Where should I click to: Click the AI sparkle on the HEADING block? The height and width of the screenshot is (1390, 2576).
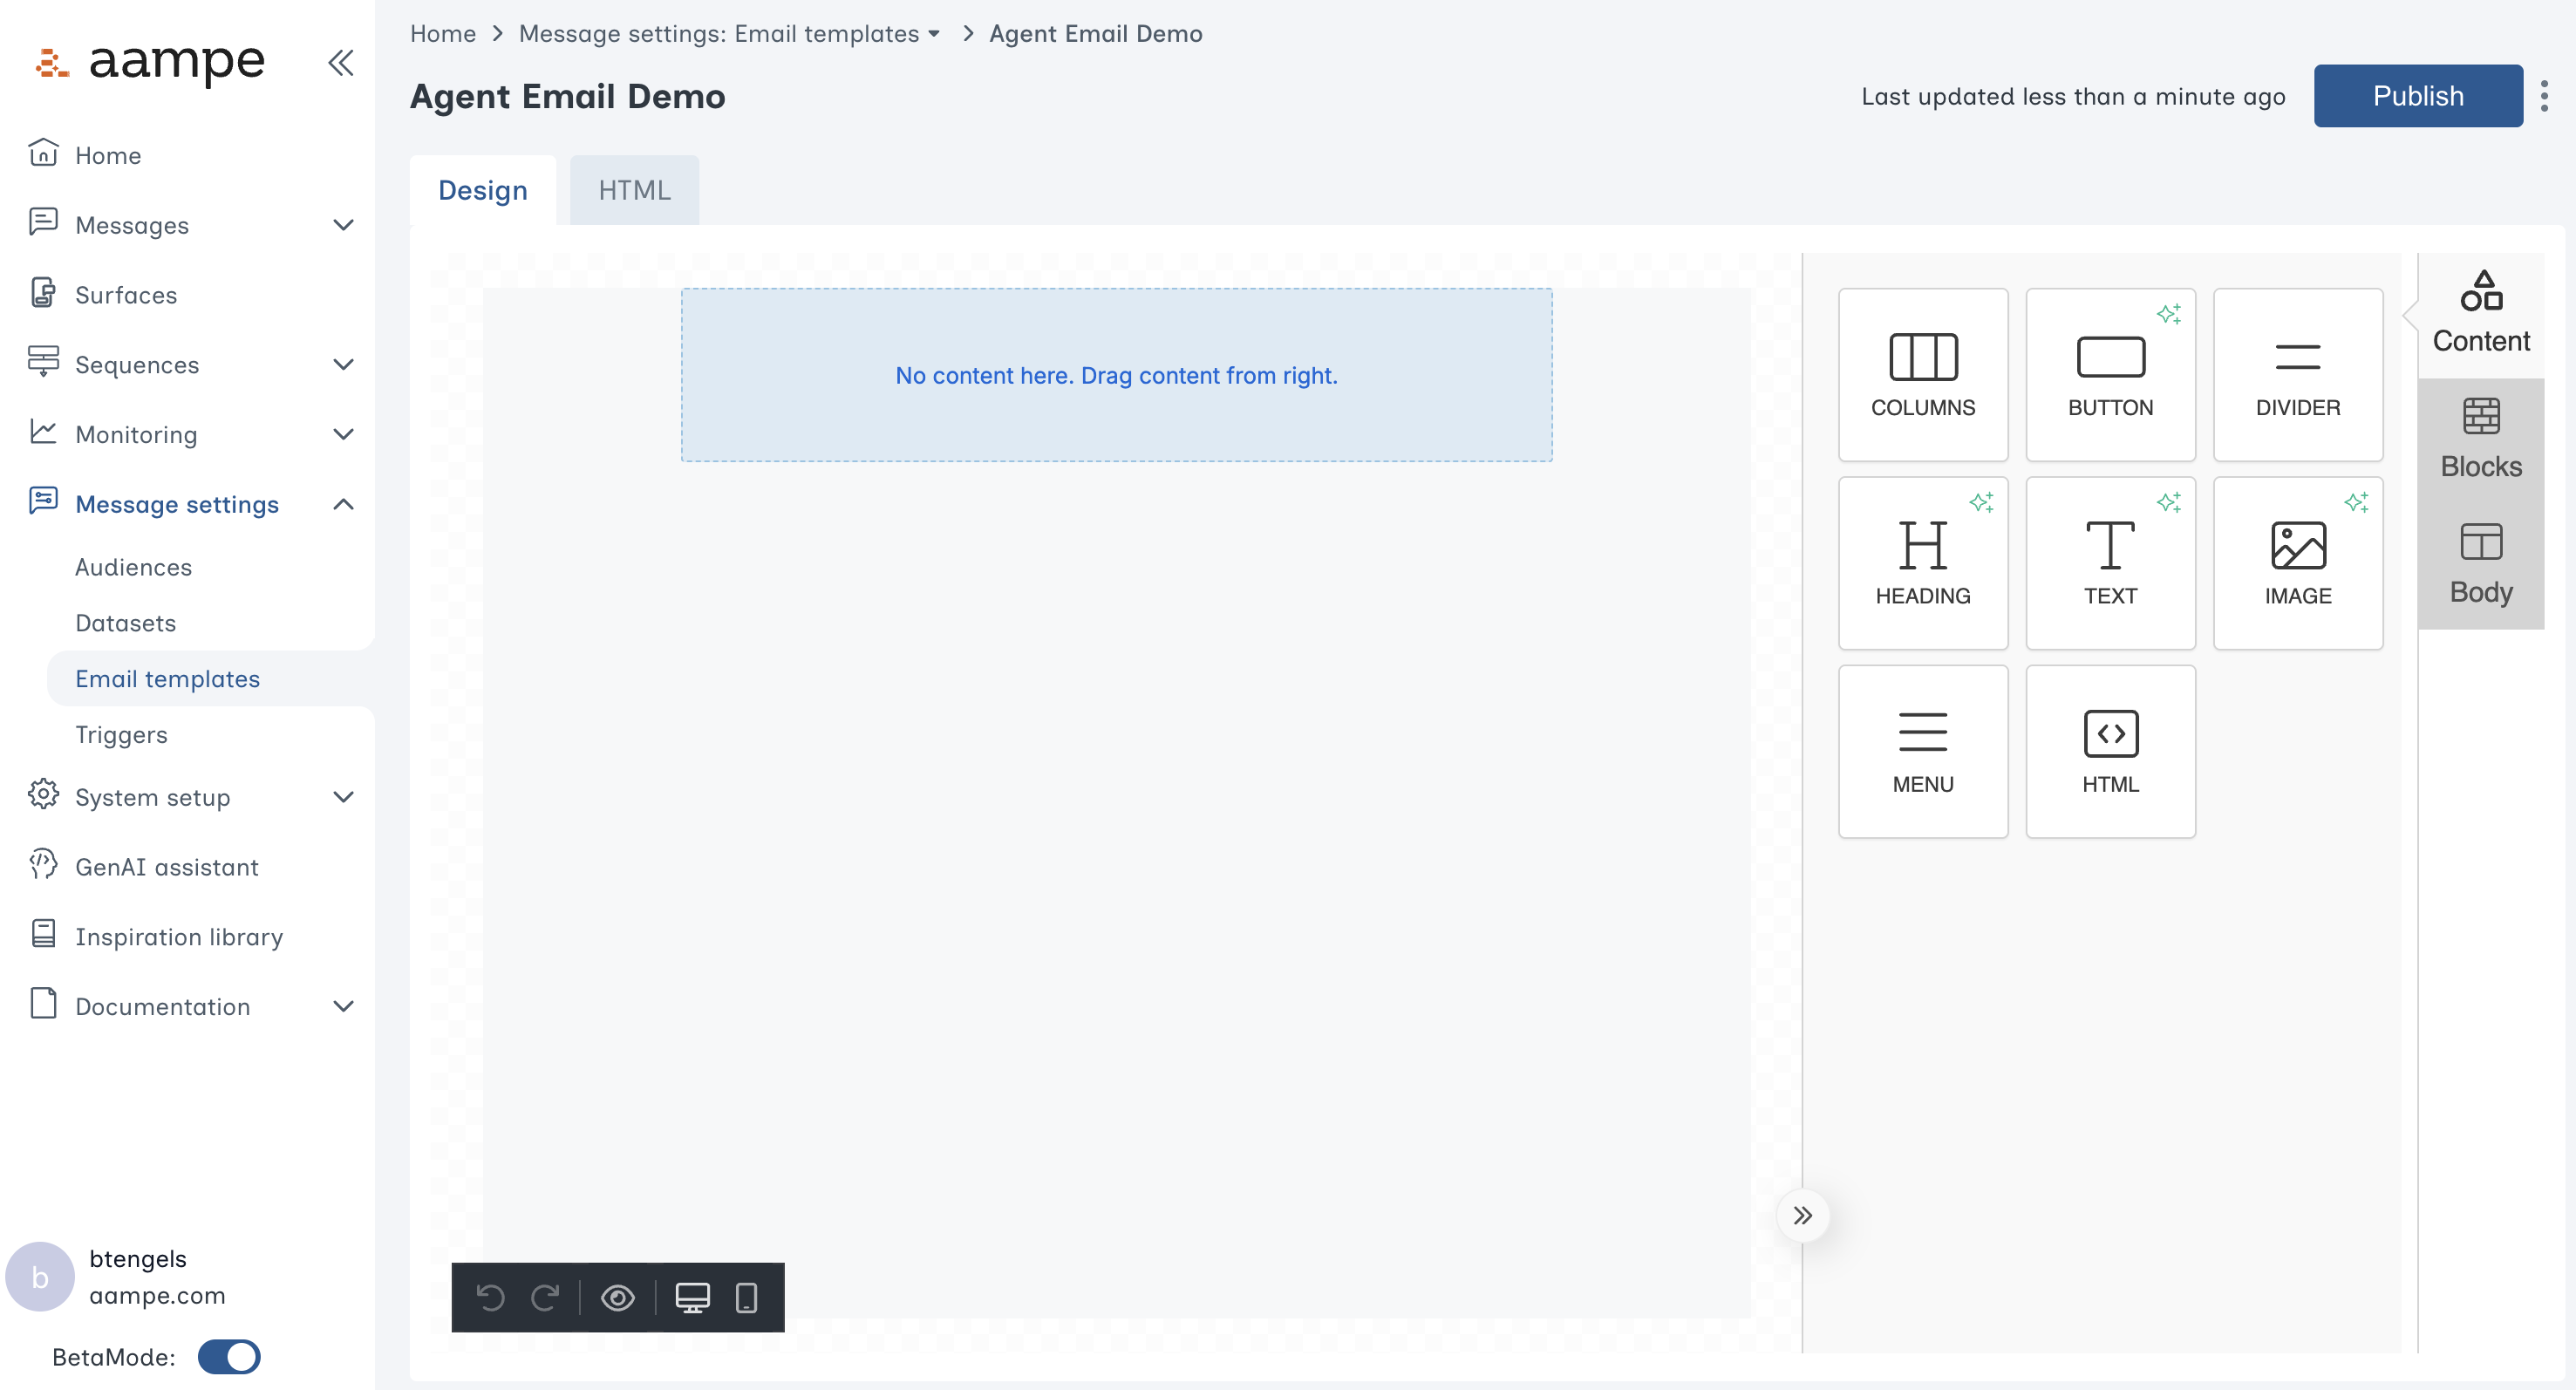click(1981, 502)
